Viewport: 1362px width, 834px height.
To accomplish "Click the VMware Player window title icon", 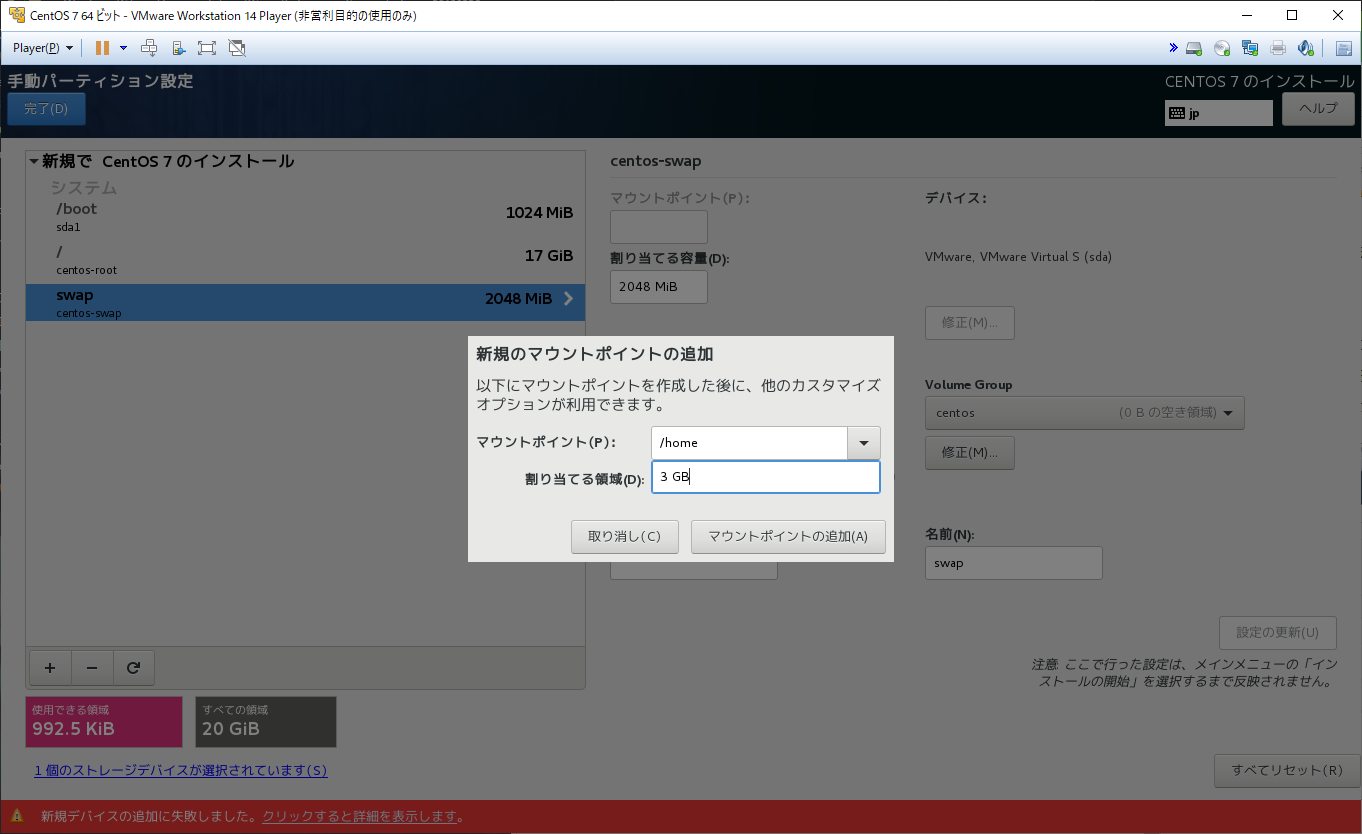I will coord(16,15).
